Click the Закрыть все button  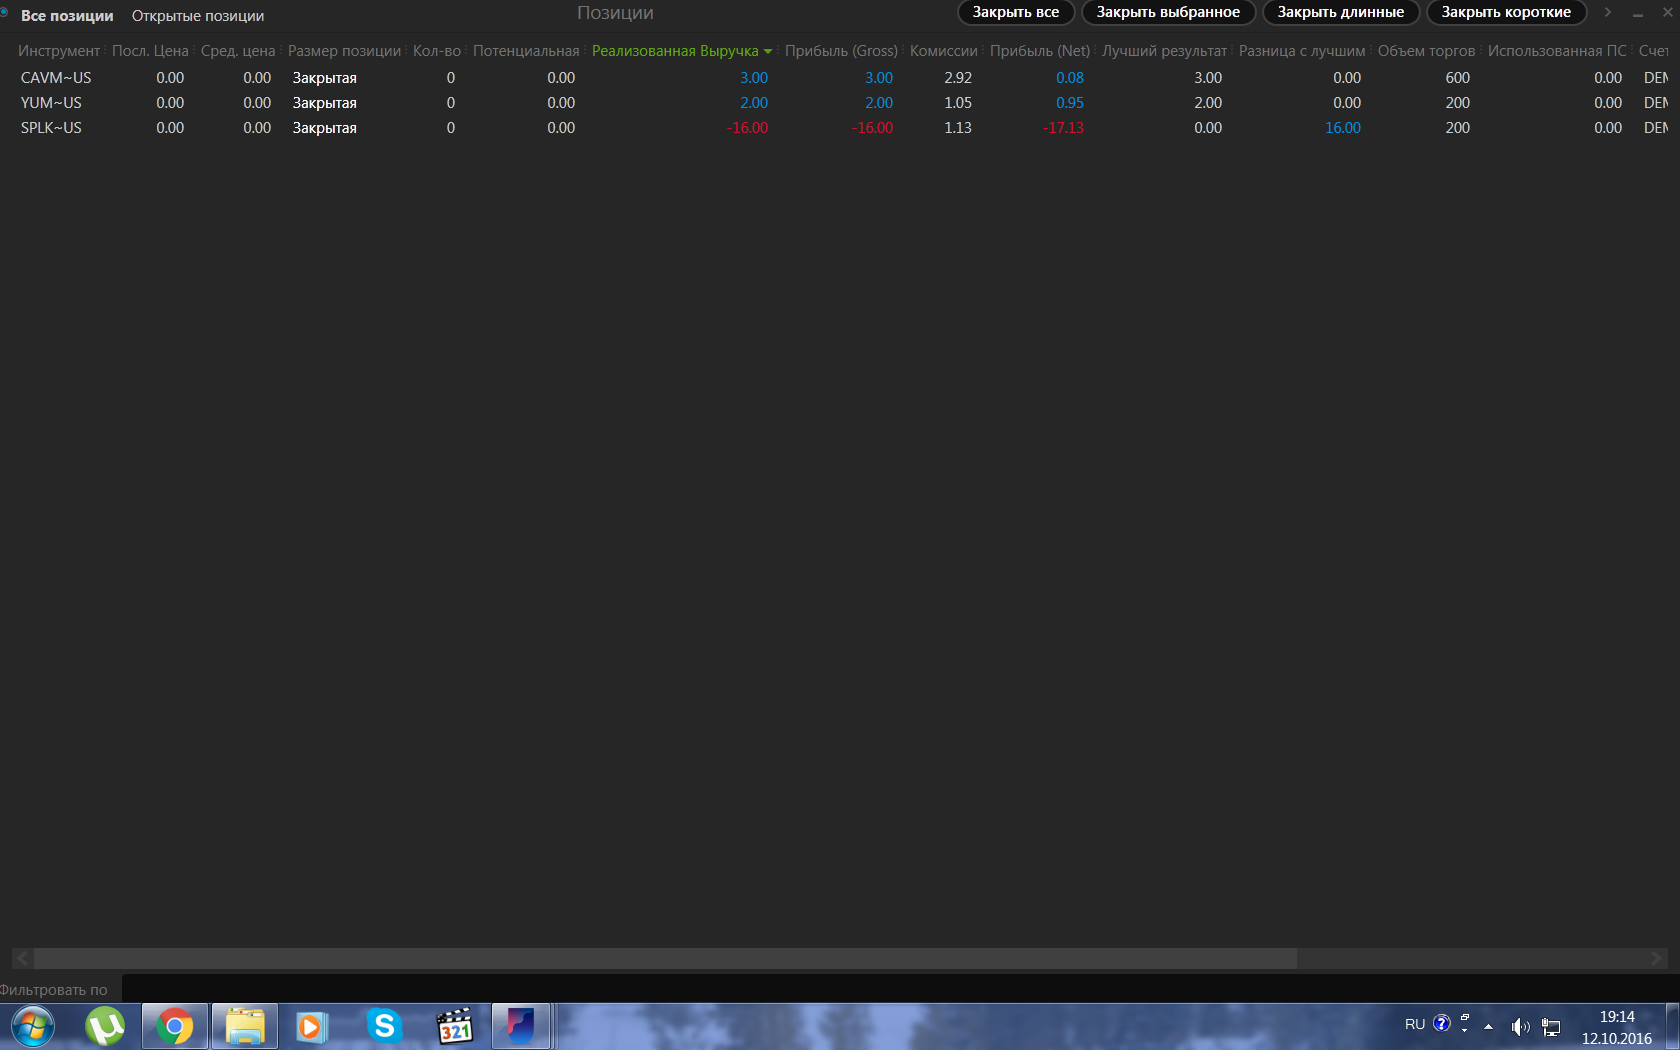[x=1016, y=12]
